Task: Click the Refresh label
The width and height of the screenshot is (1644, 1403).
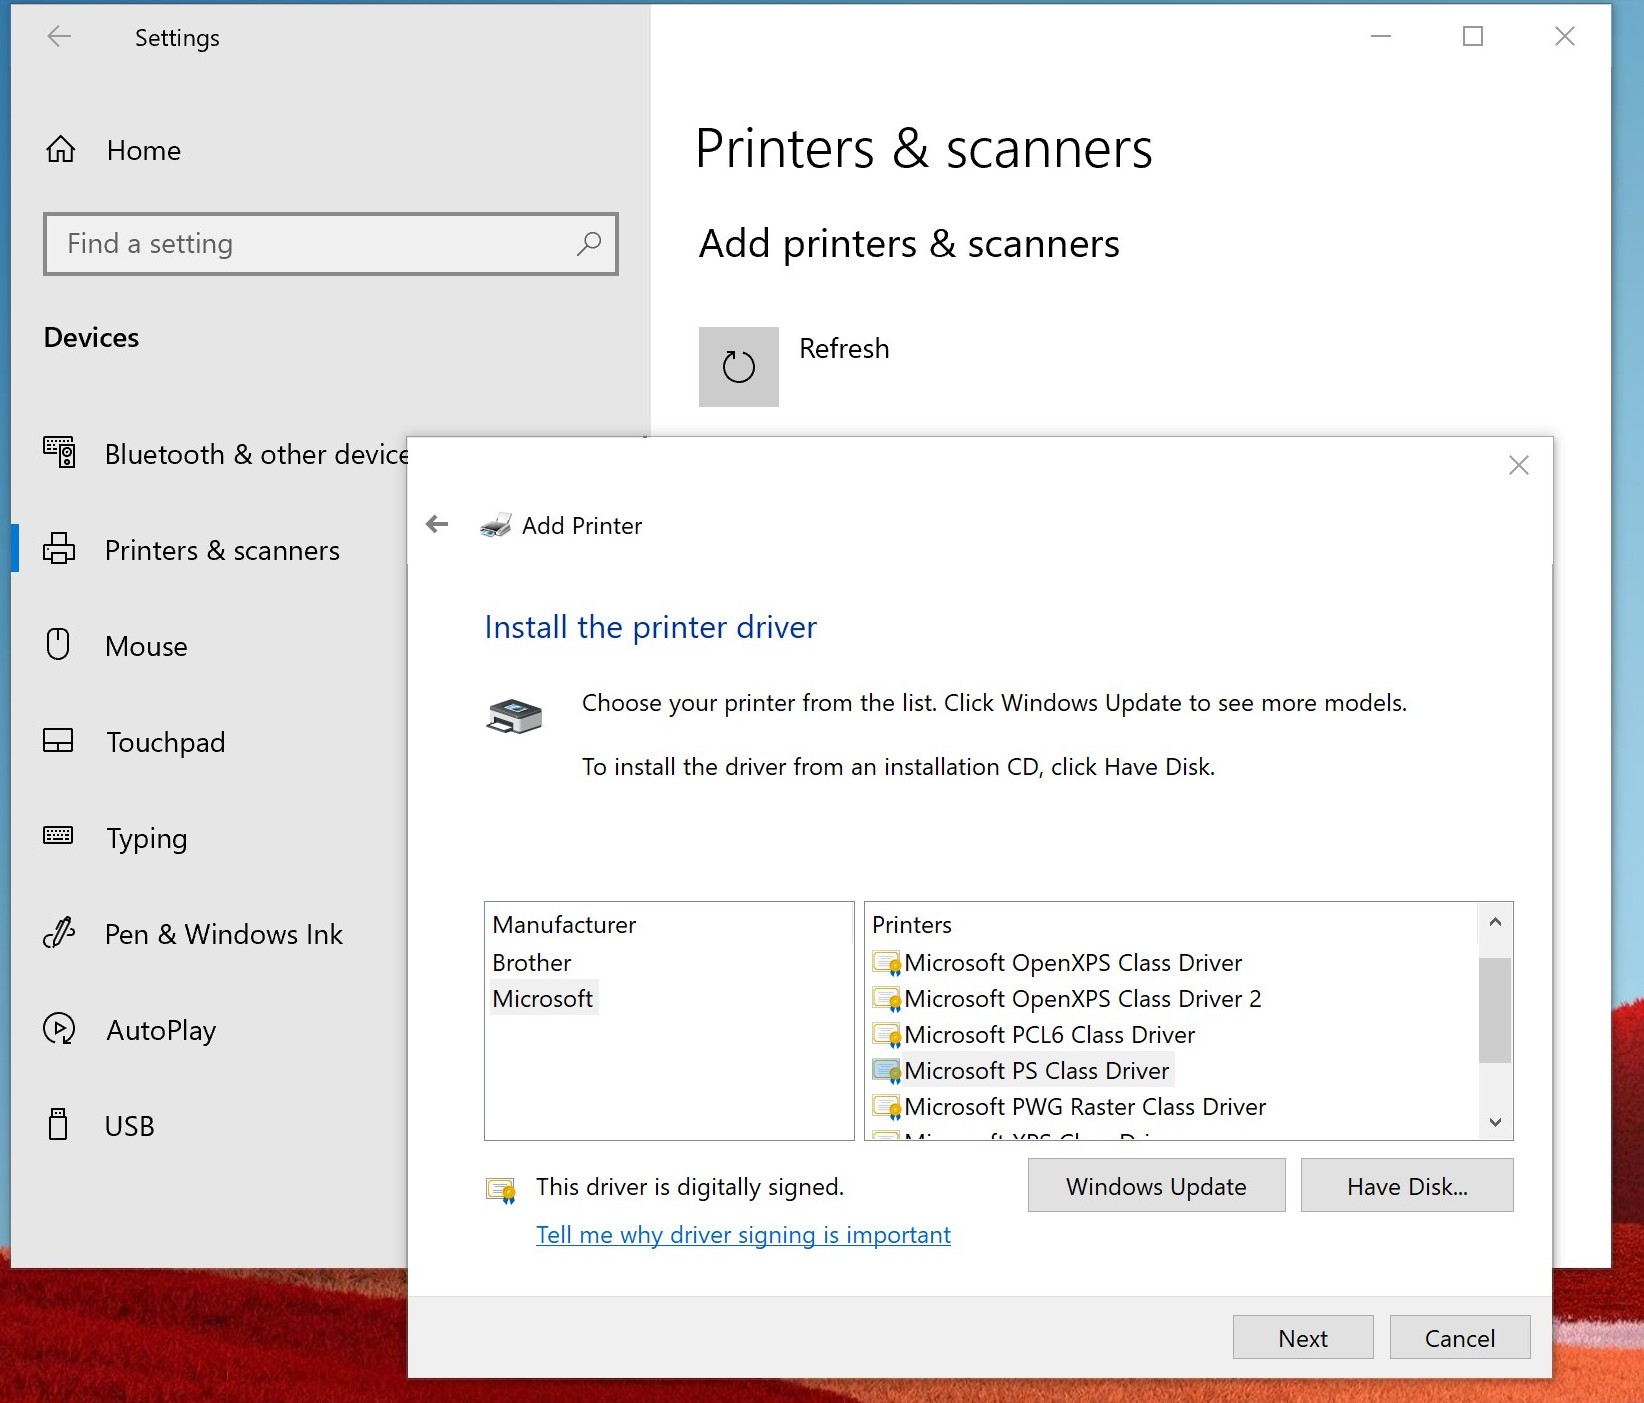Action: 844,348
